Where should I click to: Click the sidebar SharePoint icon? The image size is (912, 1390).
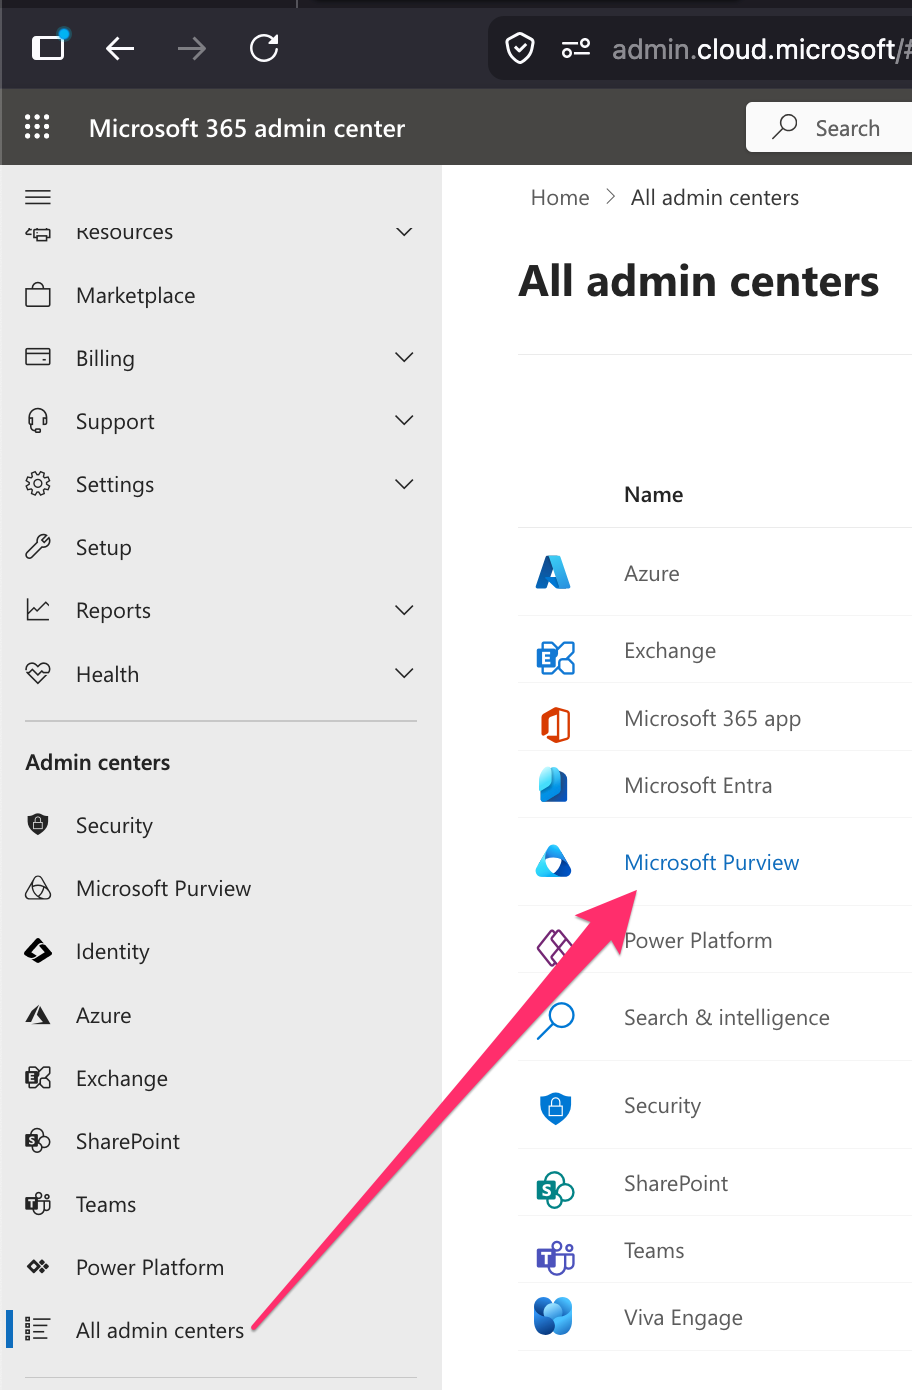38,1140
